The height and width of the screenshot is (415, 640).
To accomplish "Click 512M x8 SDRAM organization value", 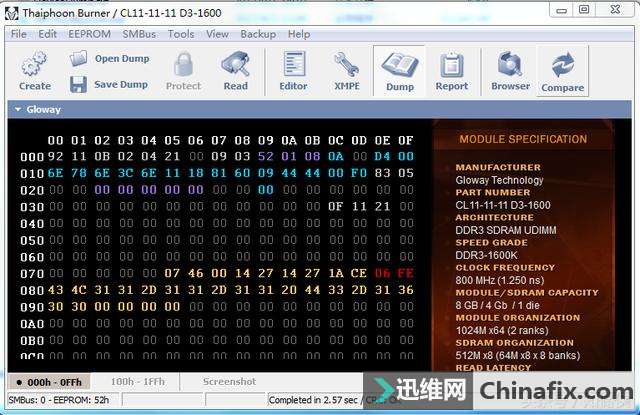I will (x=518, y=355).
